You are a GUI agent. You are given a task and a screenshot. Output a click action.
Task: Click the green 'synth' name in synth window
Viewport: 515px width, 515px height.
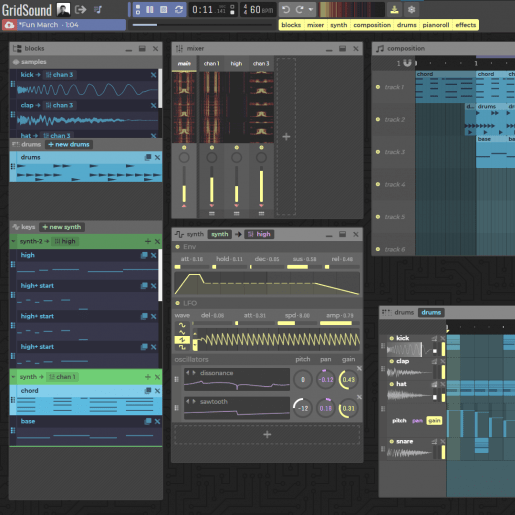point(220,234)
